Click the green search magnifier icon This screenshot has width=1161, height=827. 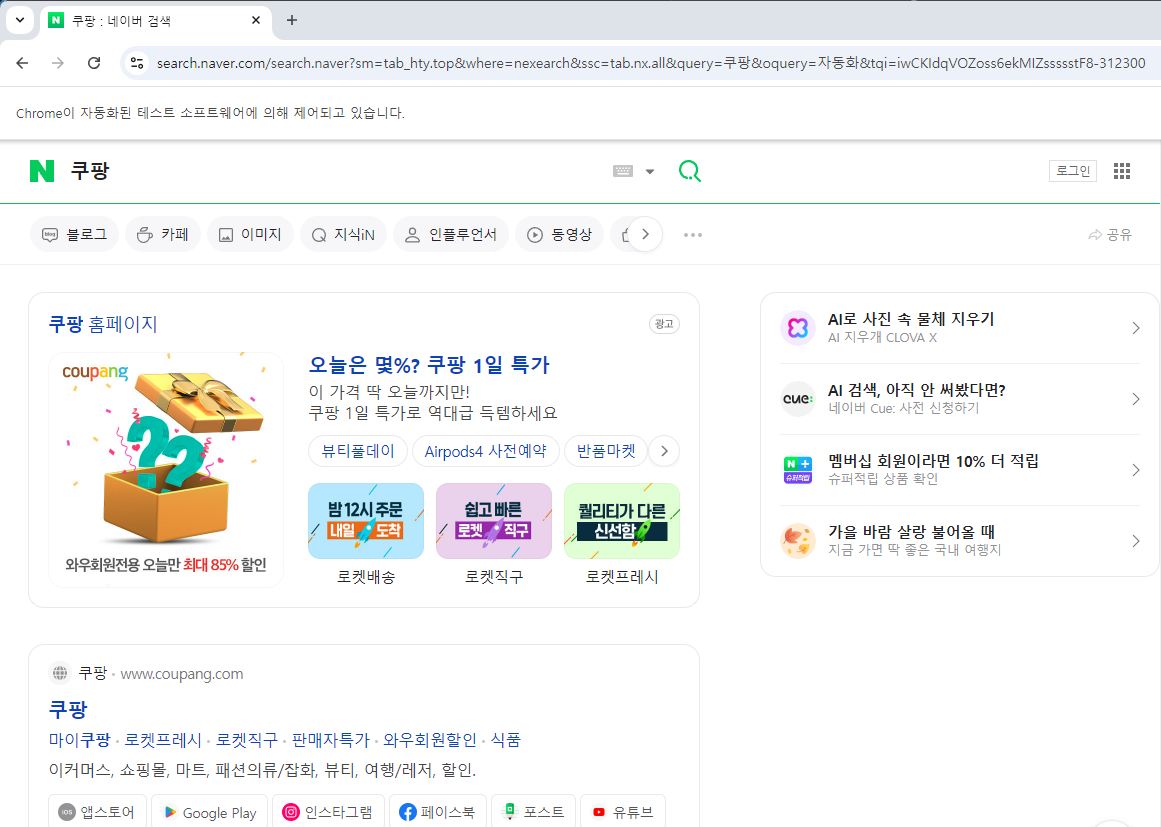tap(689, 171)
